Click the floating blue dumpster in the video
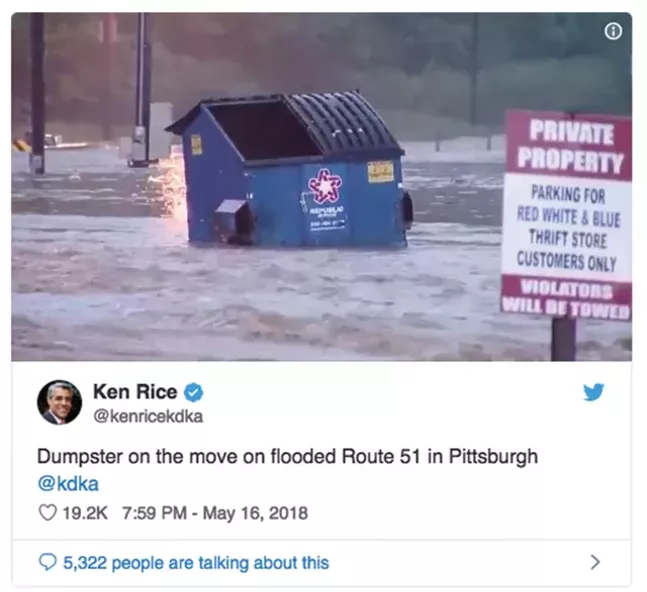The height and width of the screenshot is (592, 647). click(x=289, y=168)
